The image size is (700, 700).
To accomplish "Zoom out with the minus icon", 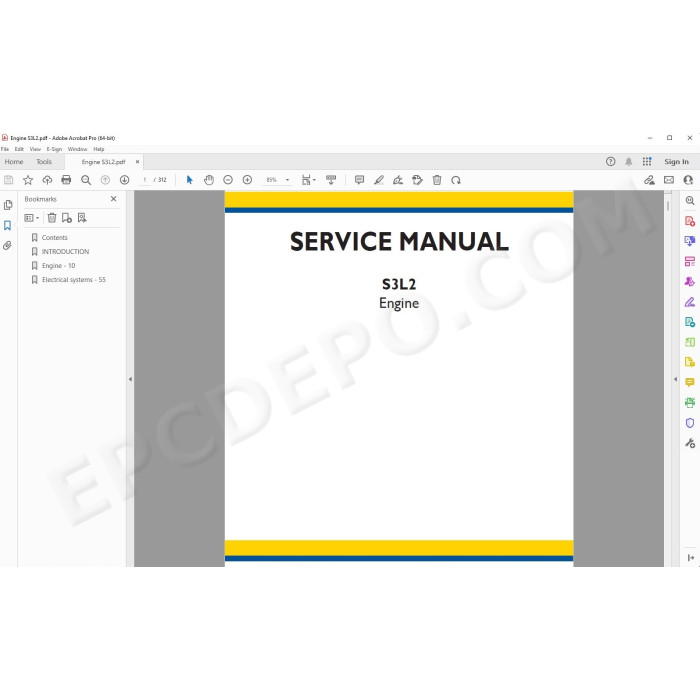I will [x=228, y=180].
